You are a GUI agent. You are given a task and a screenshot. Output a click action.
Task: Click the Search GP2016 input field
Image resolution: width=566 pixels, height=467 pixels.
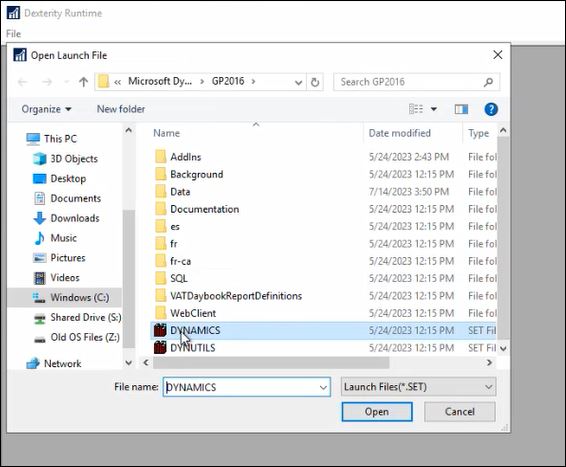(417, 82)
